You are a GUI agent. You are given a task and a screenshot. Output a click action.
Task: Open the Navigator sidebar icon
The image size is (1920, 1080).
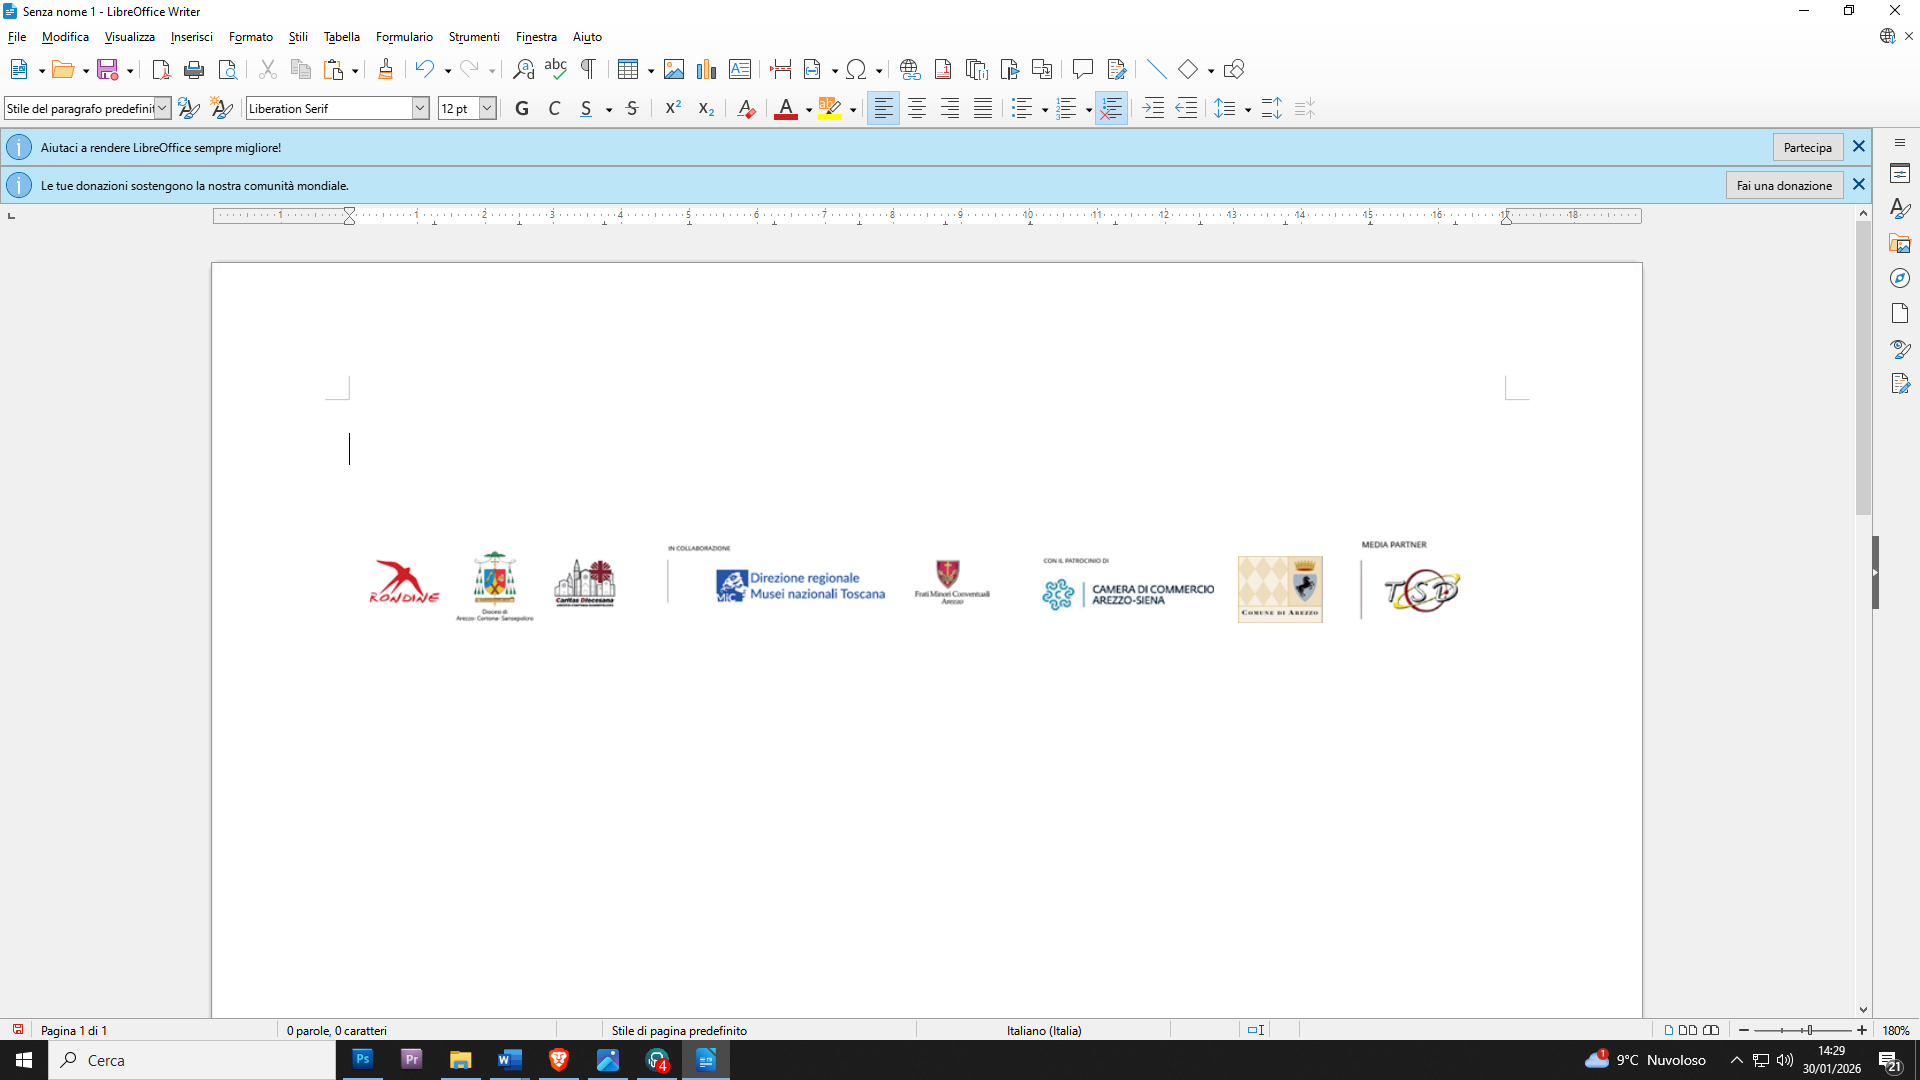[x=1900, y=279]
